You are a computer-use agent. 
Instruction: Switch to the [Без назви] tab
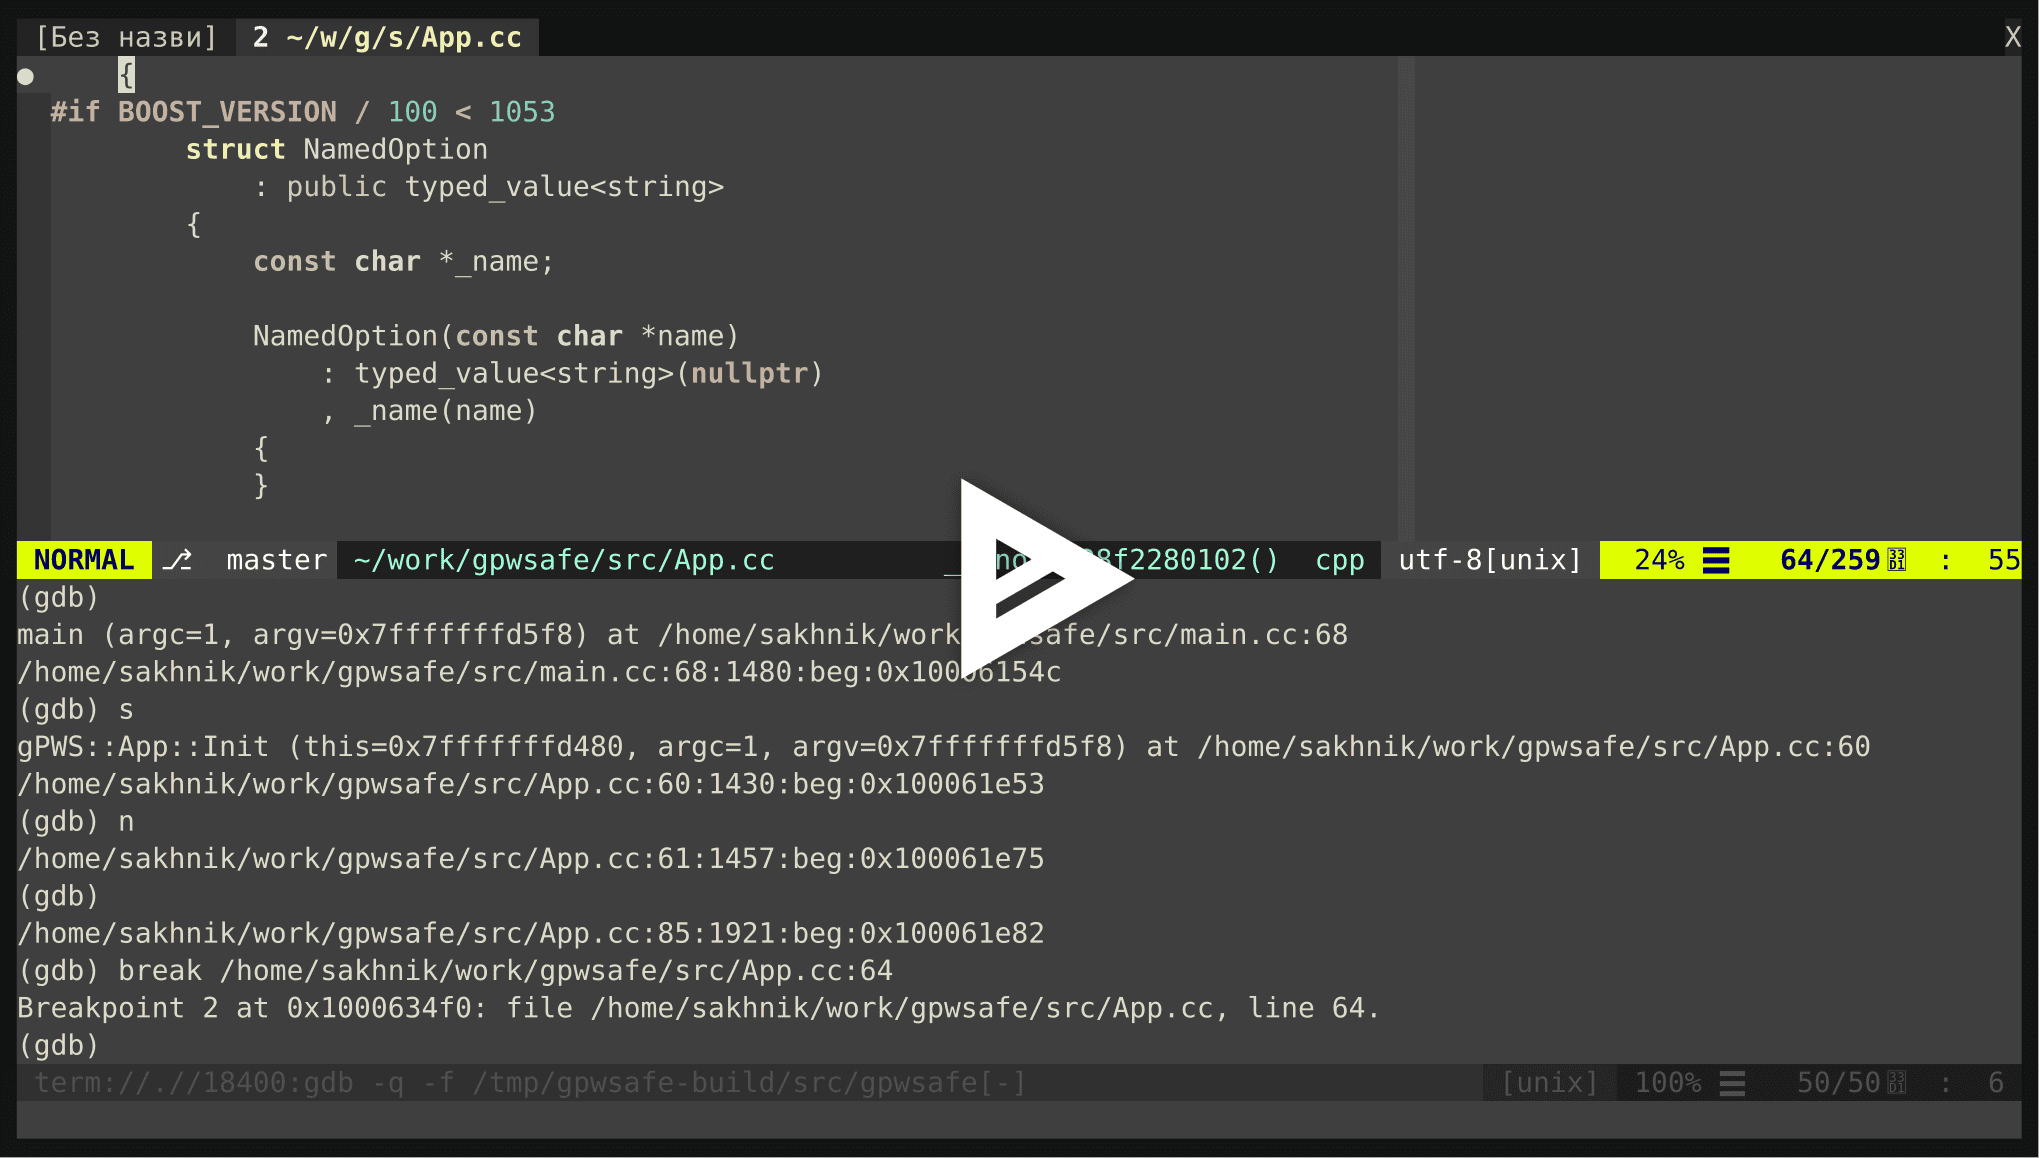126,38
